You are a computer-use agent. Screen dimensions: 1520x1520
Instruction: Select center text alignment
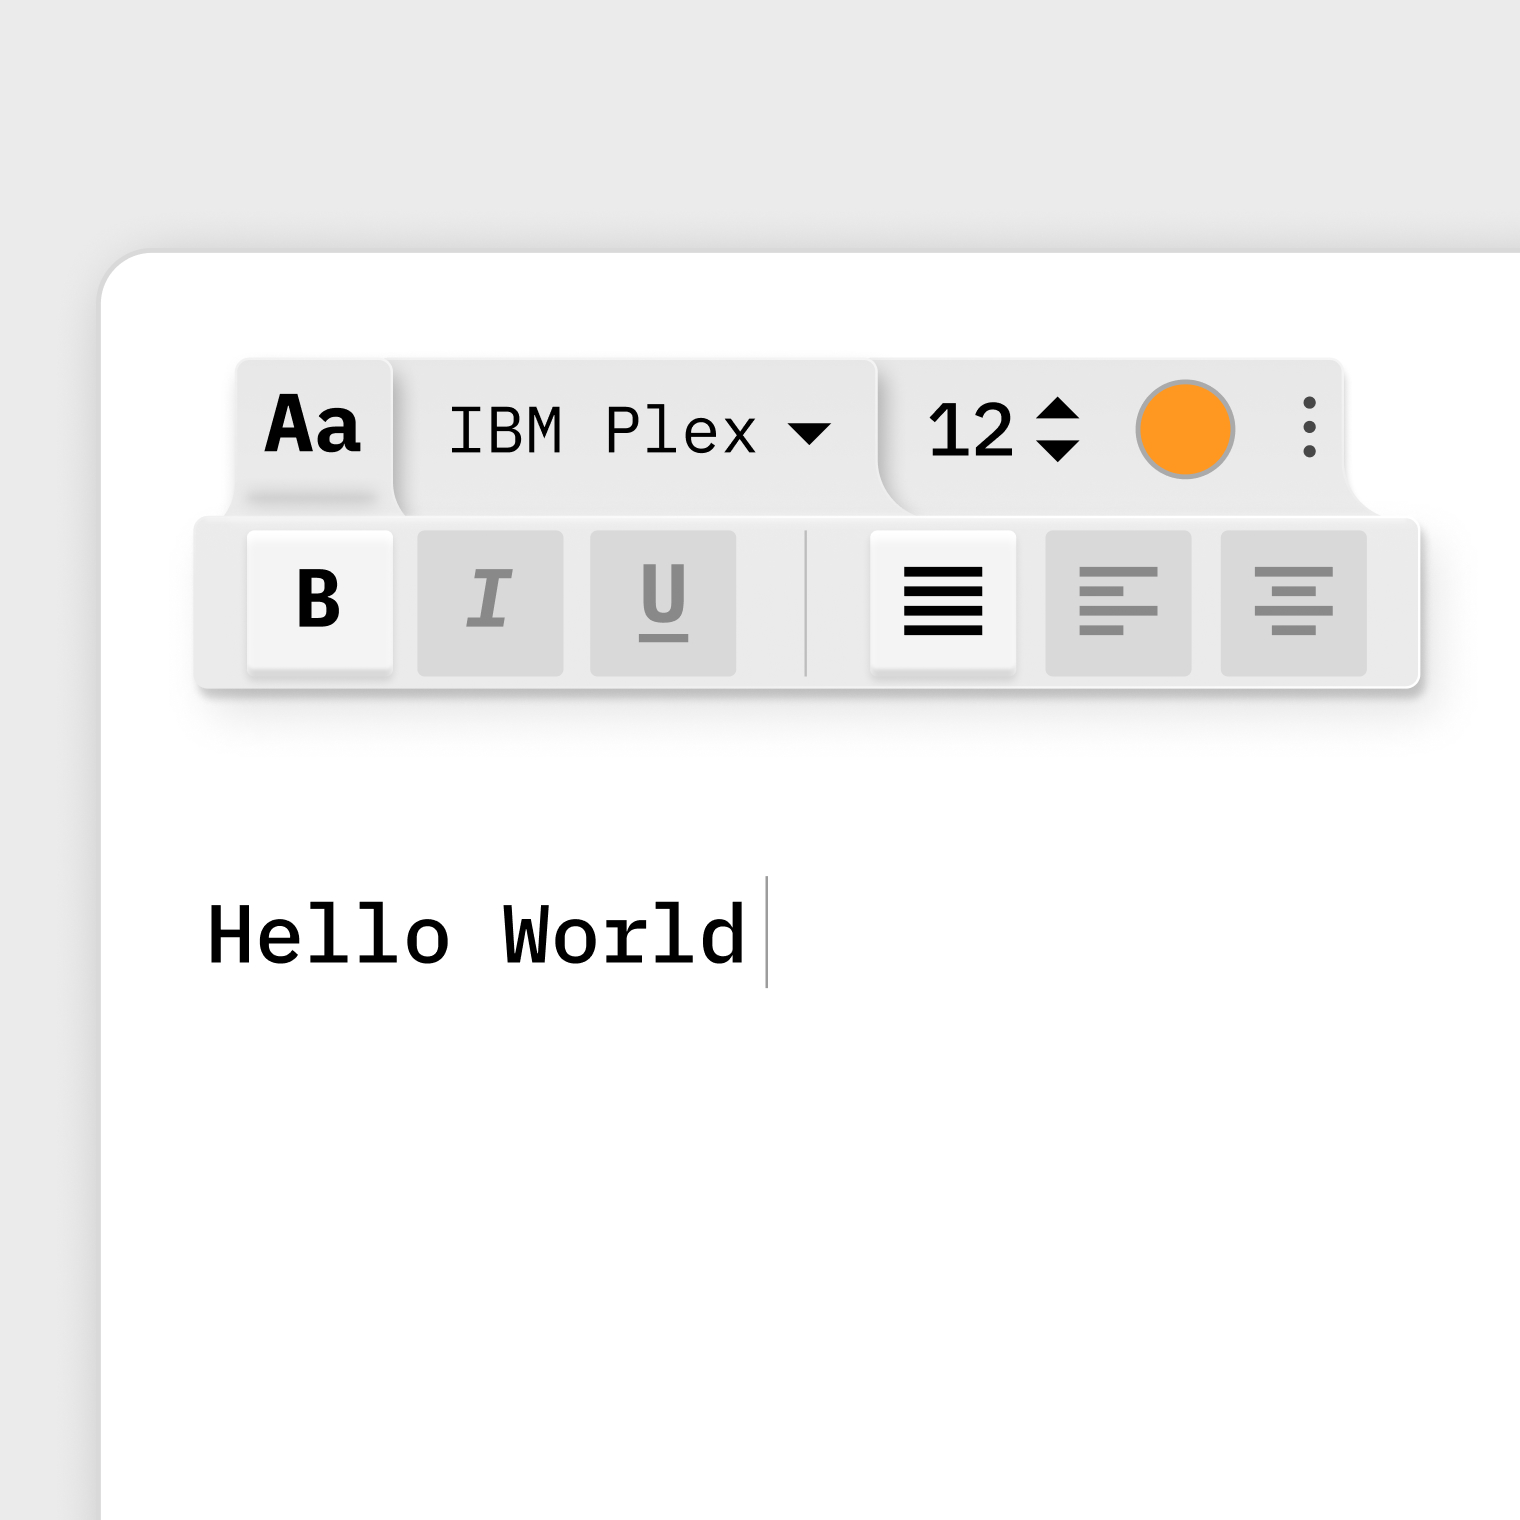point(1293,603)
